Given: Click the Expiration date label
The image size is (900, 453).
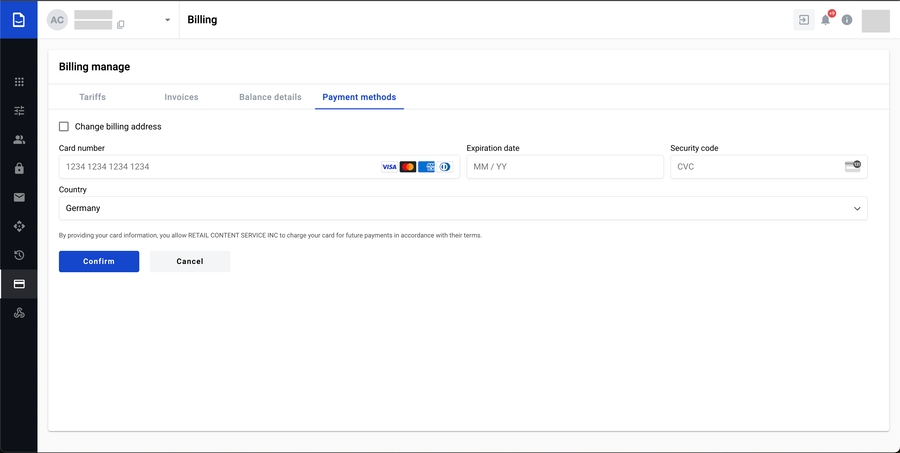Looking at the screenshot, I should point(492,148).
